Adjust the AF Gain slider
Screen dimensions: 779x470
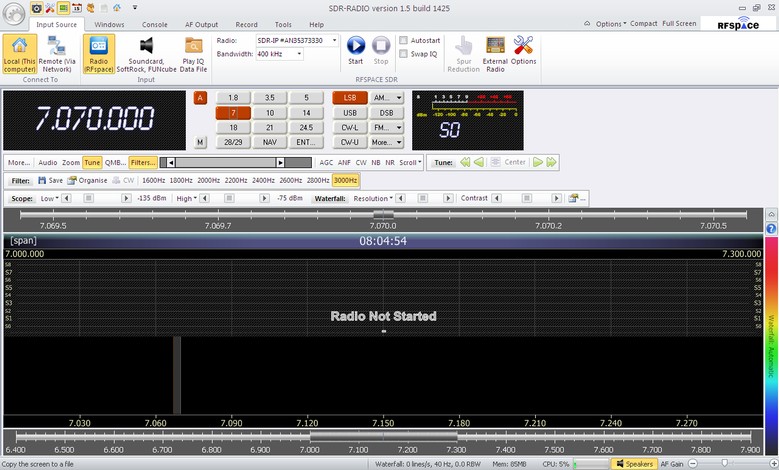point(725,464)
